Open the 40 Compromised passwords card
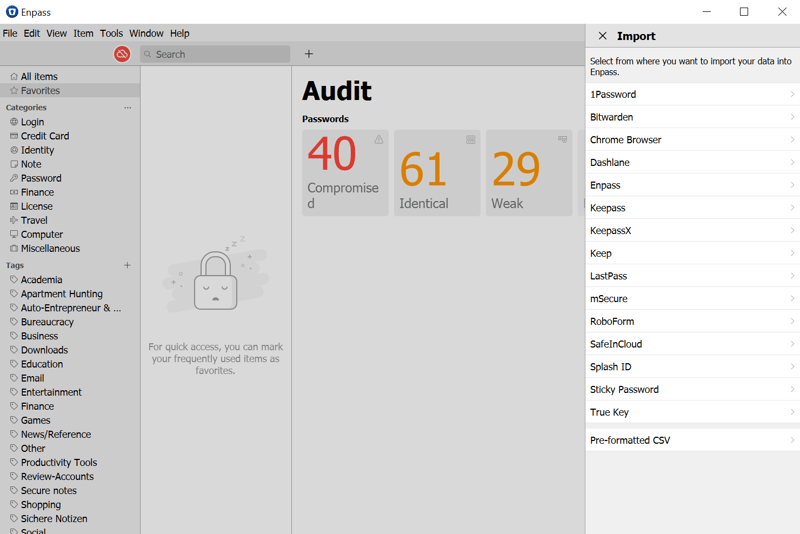Viewport: 800px width, 534px height. (345, 173)
